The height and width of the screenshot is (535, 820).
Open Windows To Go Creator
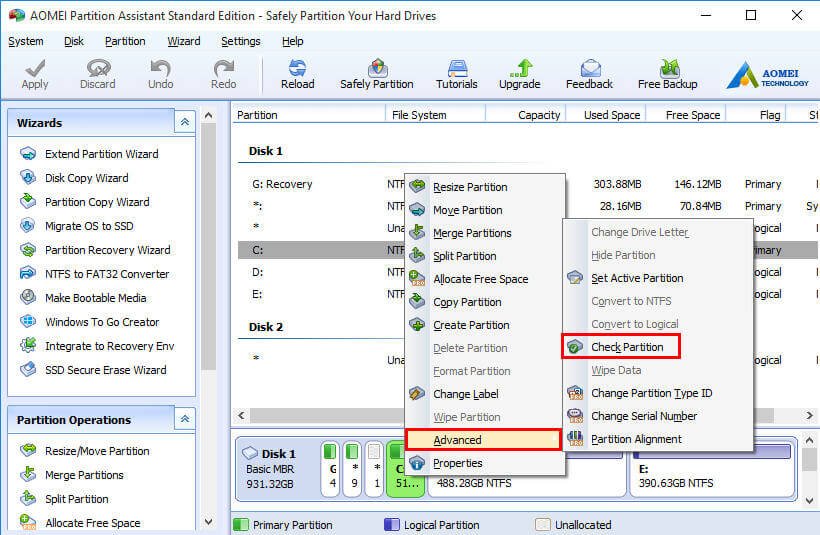click(102, 322)
